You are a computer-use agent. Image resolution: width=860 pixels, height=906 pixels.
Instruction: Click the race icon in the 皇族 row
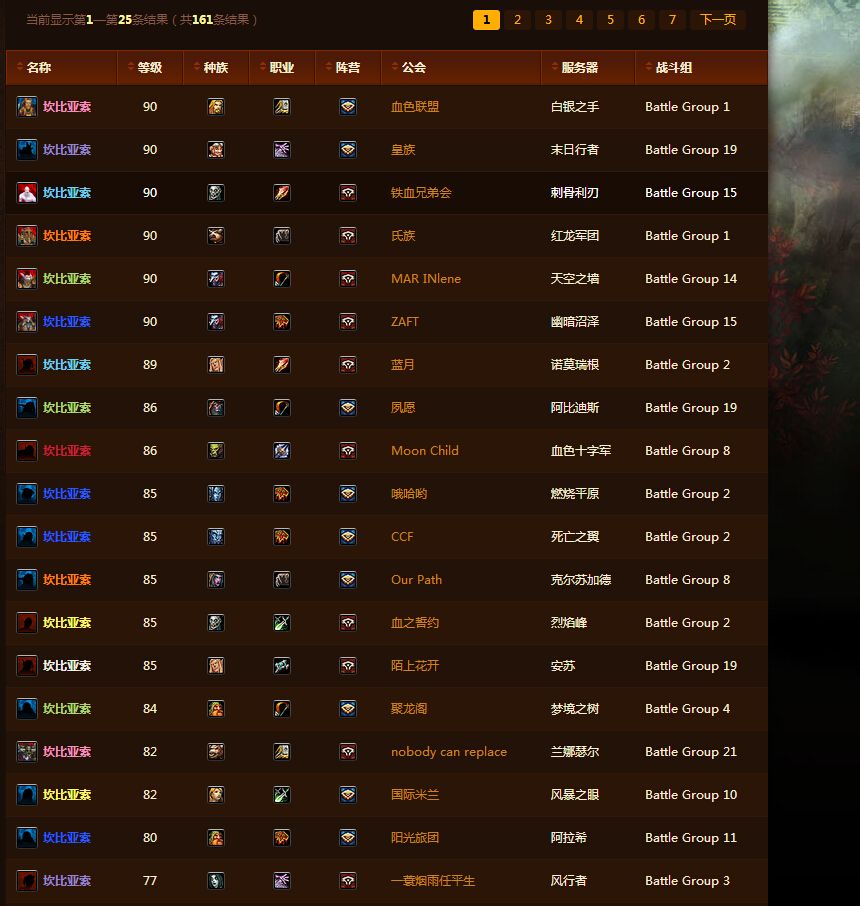tap(216, 150)
